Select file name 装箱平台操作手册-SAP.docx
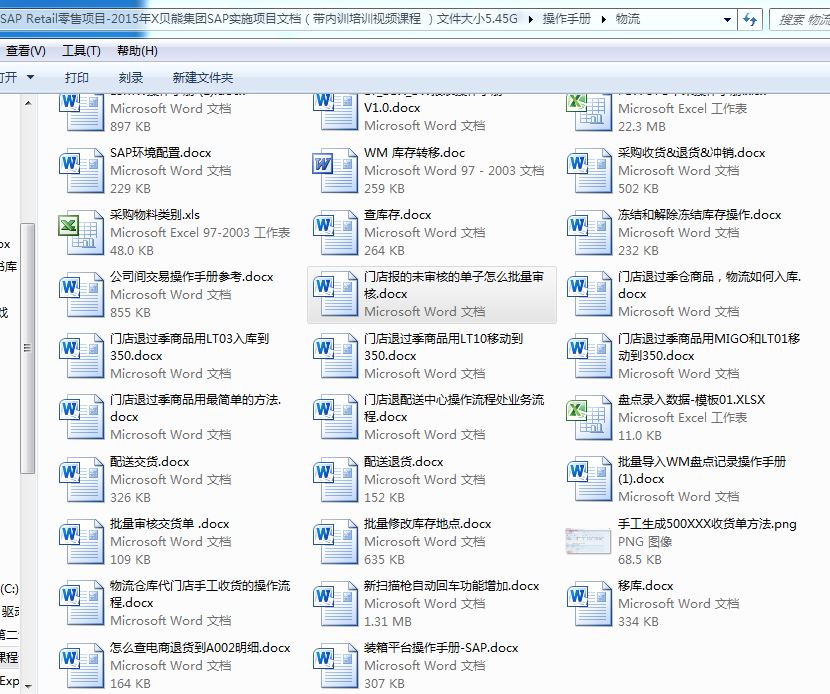 click(441, 648)
